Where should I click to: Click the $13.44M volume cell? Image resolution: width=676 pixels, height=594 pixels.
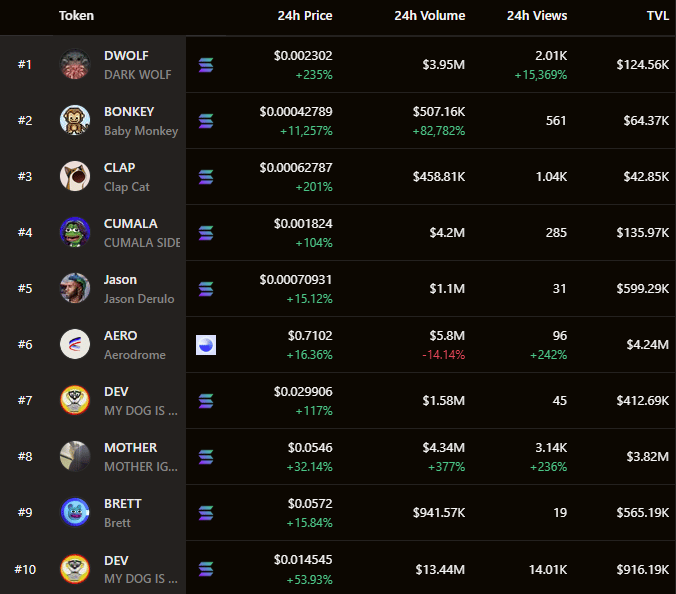pos(440,570)
